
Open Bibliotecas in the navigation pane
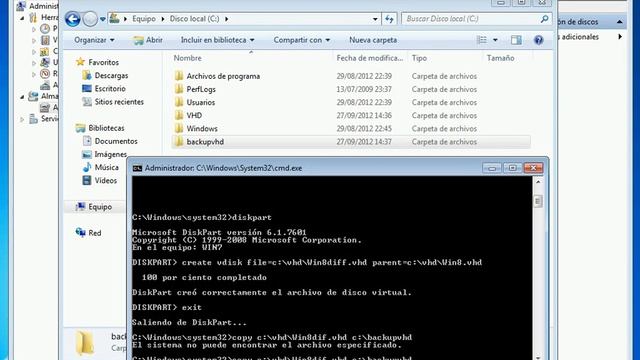[106, 128]
